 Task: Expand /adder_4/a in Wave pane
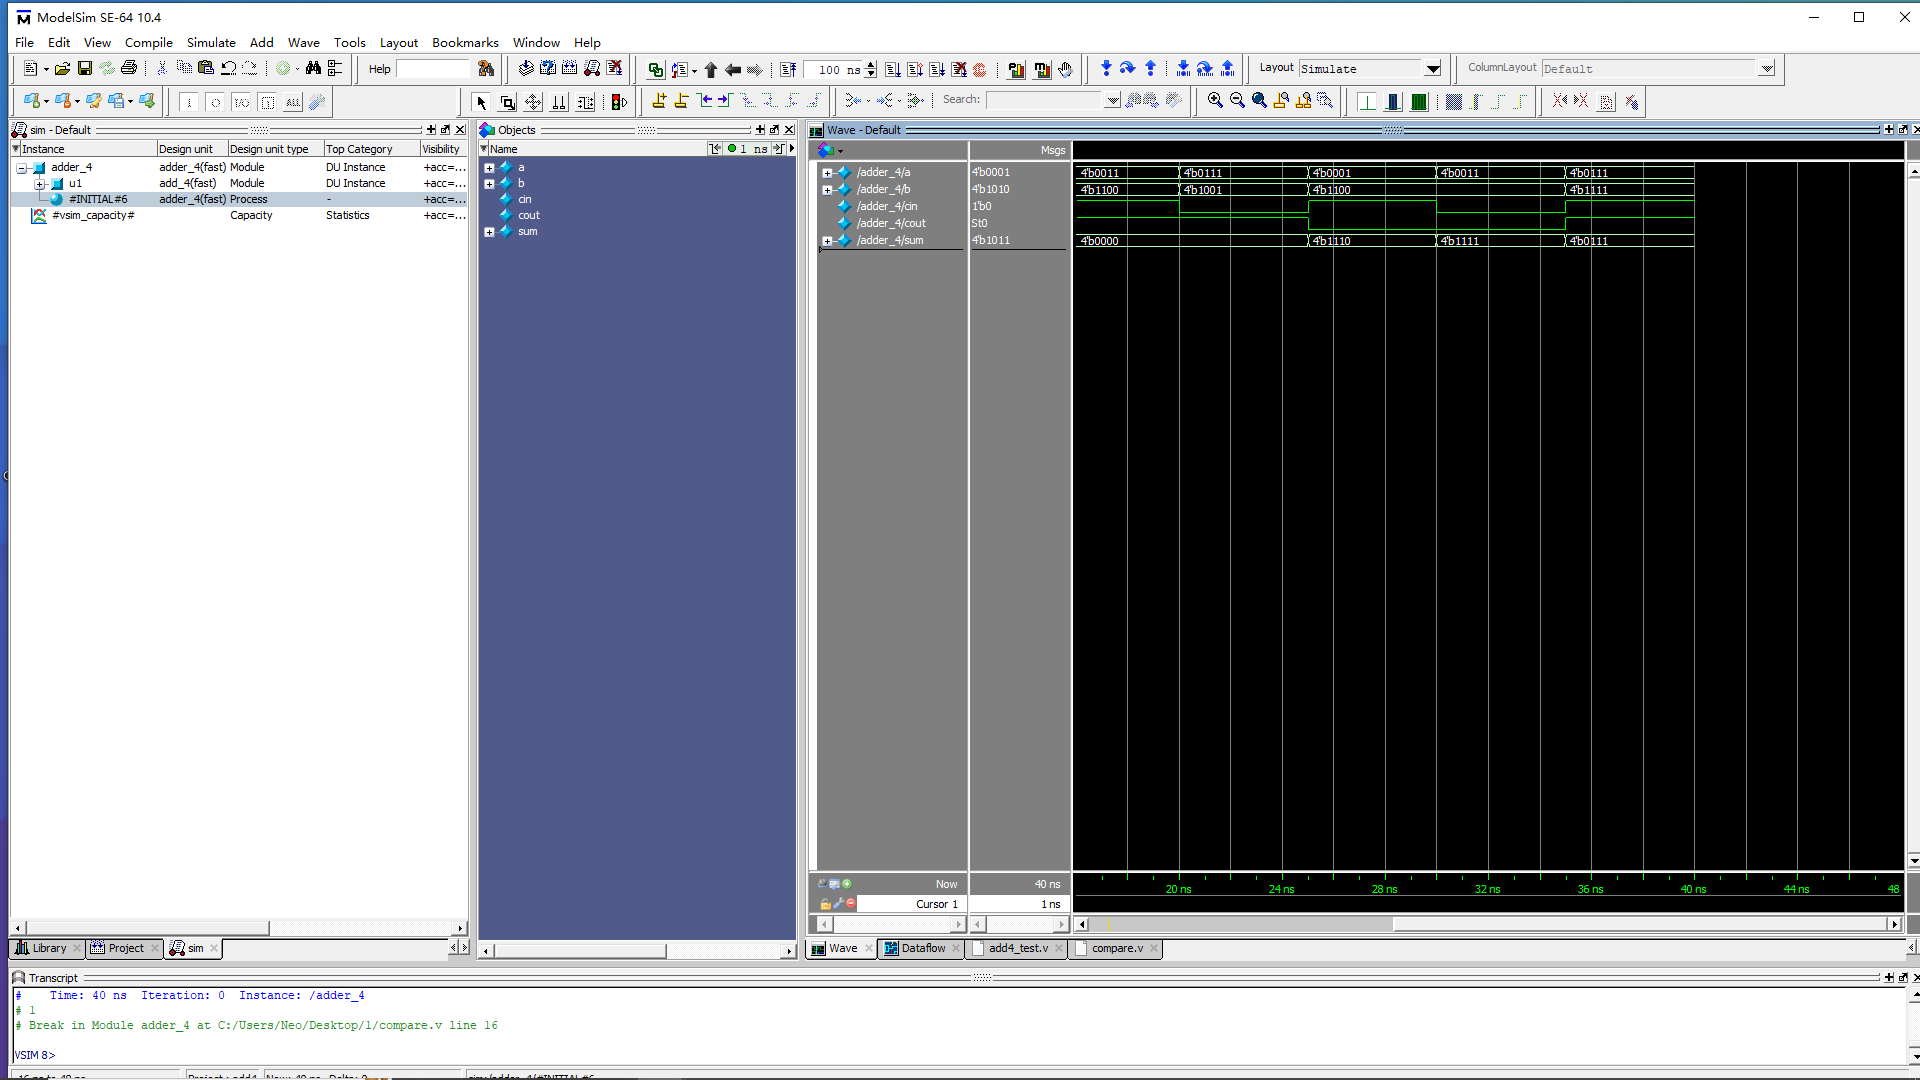point(827,173)
